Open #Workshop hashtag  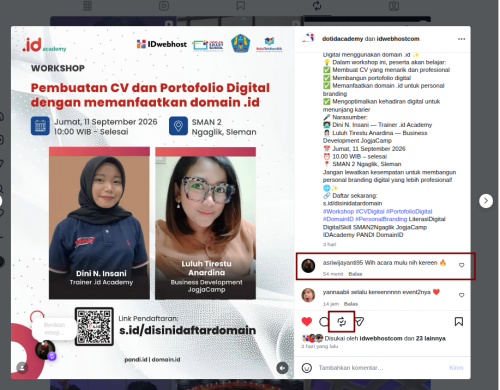pyautogui.click(x=338, y=211)
